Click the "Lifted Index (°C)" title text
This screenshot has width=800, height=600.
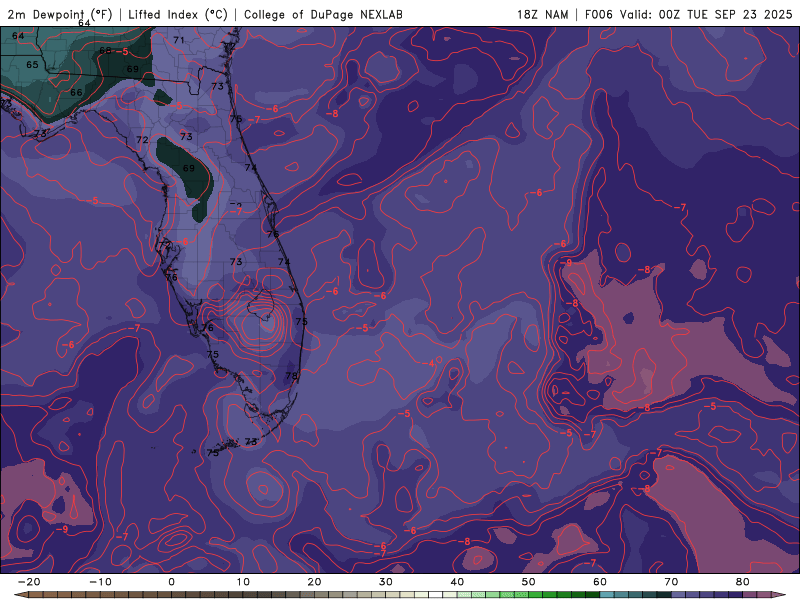[x=178, y=14]
